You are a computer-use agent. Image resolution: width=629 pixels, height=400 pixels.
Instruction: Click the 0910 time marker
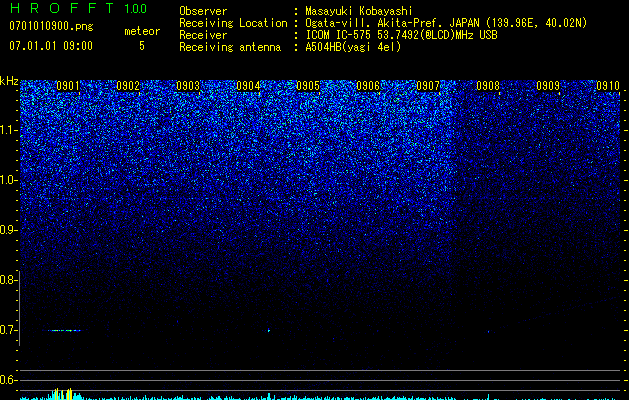(x=608, y=86)
